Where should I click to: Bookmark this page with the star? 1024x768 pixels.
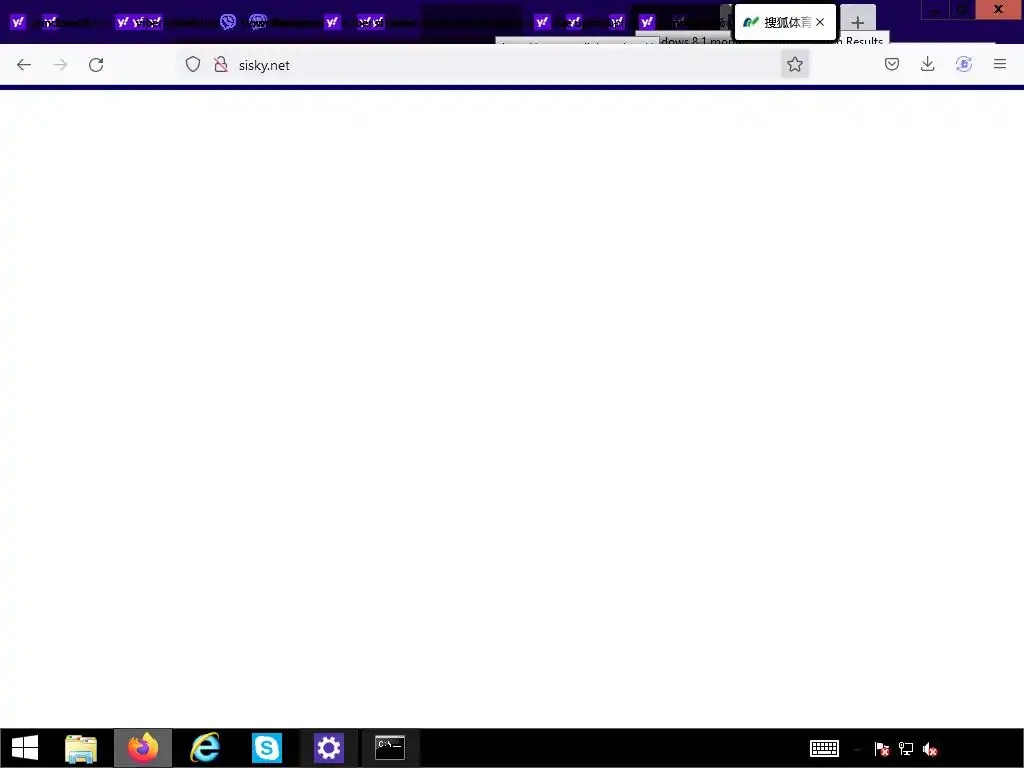coord(795,64)
